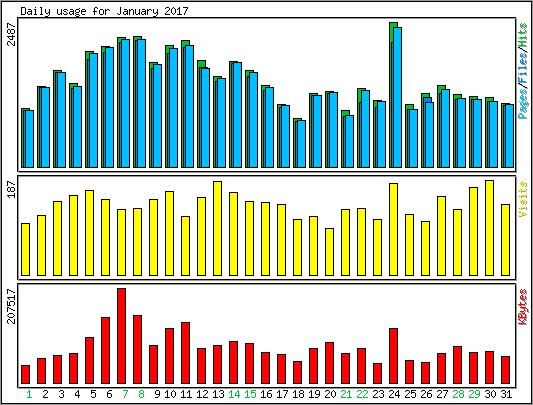Click the chart title 'Daily usage for January 2017'
This screenshot has width=533, height=405.
104,11
